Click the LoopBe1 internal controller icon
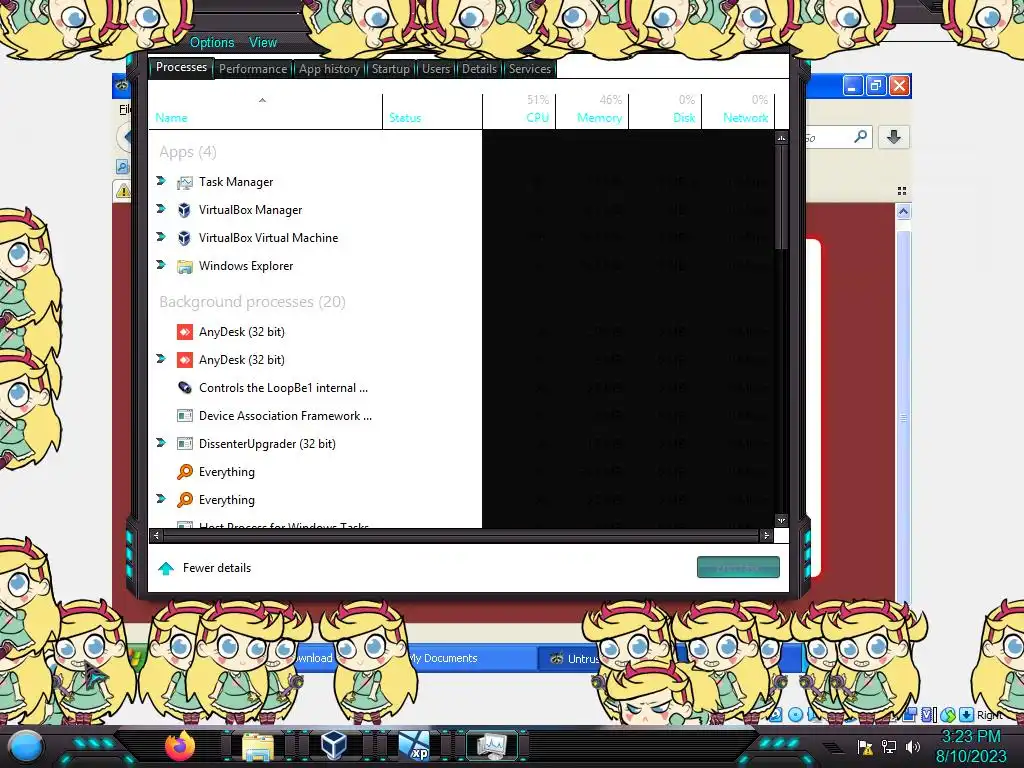Viewport: 1024px width, 768px height. pyautogui.click(x=185, y=388)
